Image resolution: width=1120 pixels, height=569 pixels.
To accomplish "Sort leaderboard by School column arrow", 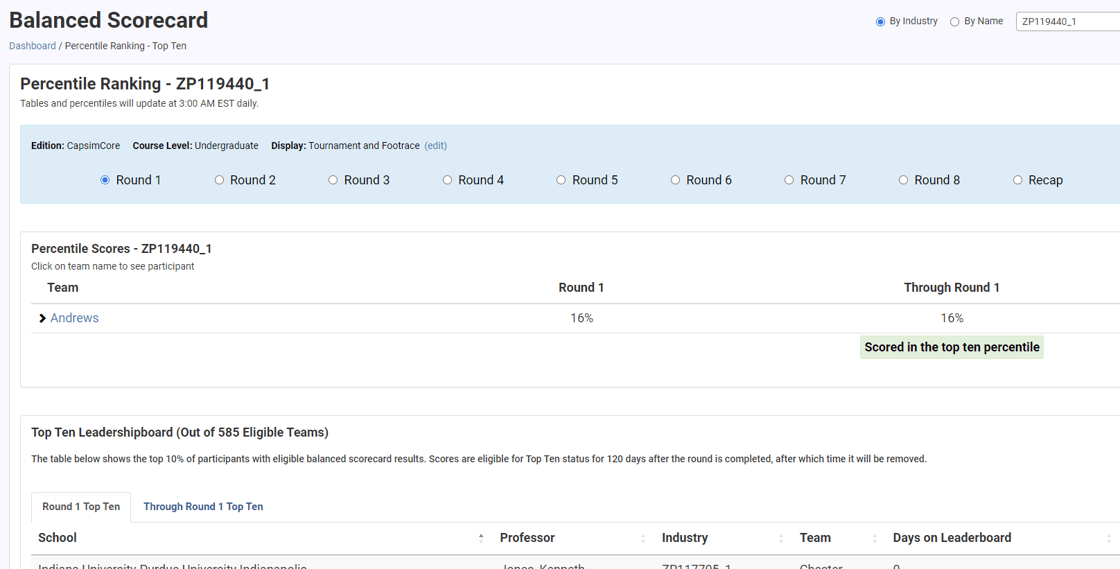I will (x=481, y=538).
